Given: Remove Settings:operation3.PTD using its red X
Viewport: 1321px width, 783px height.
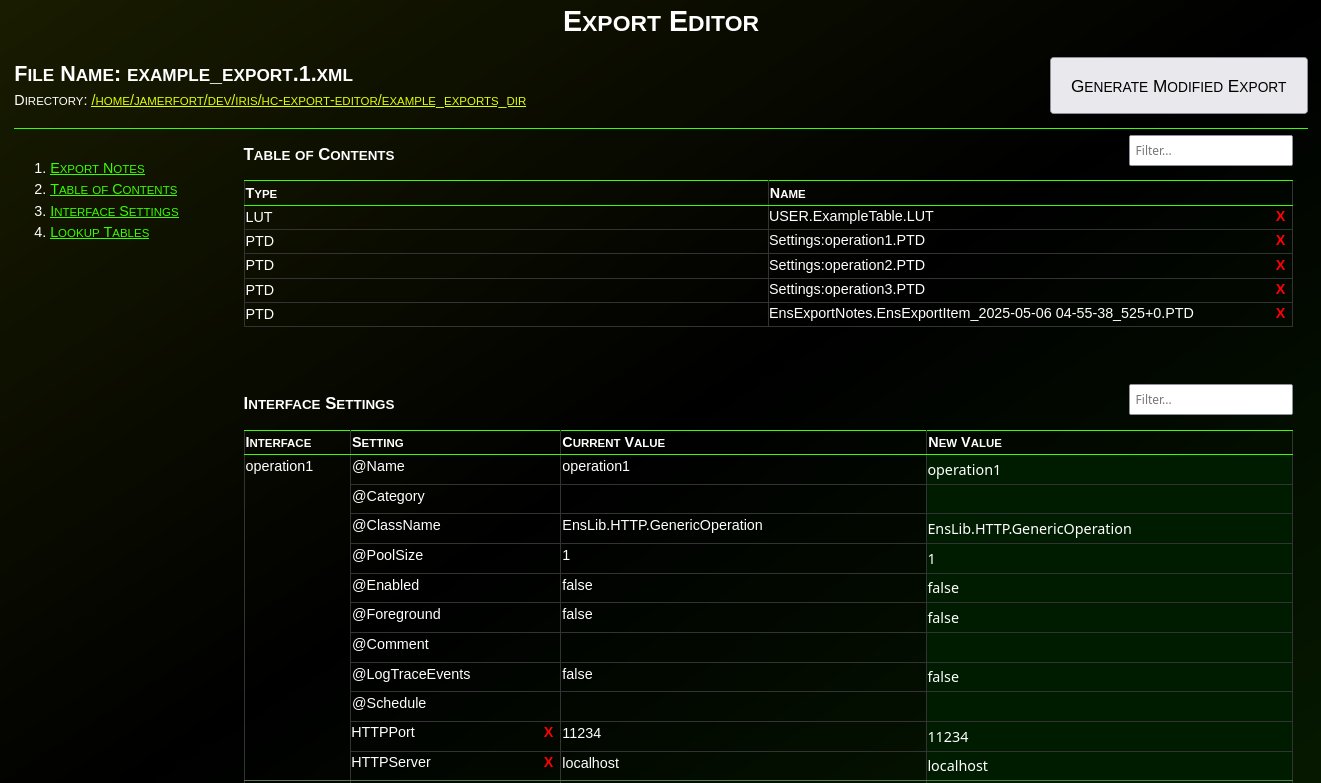Looking at the screenshot, I should (x=1280, y=289).
